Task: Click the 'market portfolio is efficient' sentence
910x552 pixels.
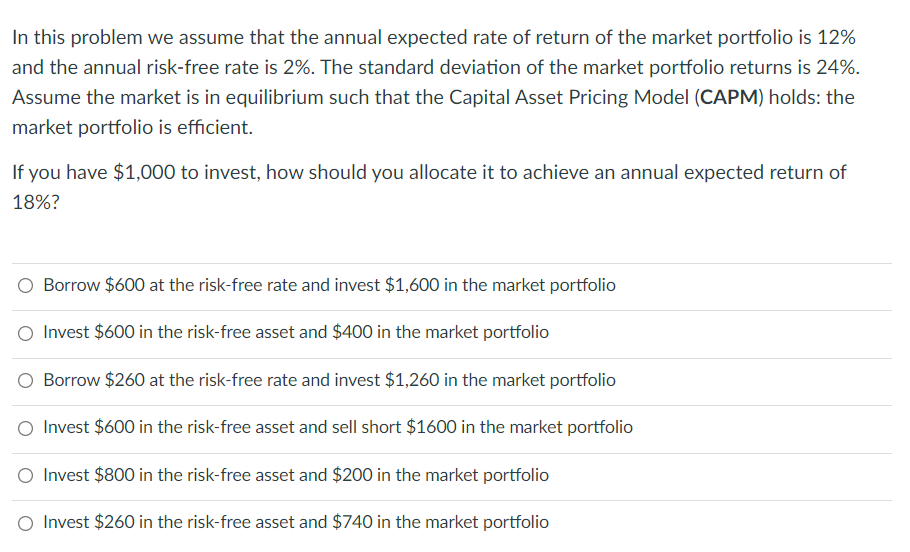Action: click(132, 128)
